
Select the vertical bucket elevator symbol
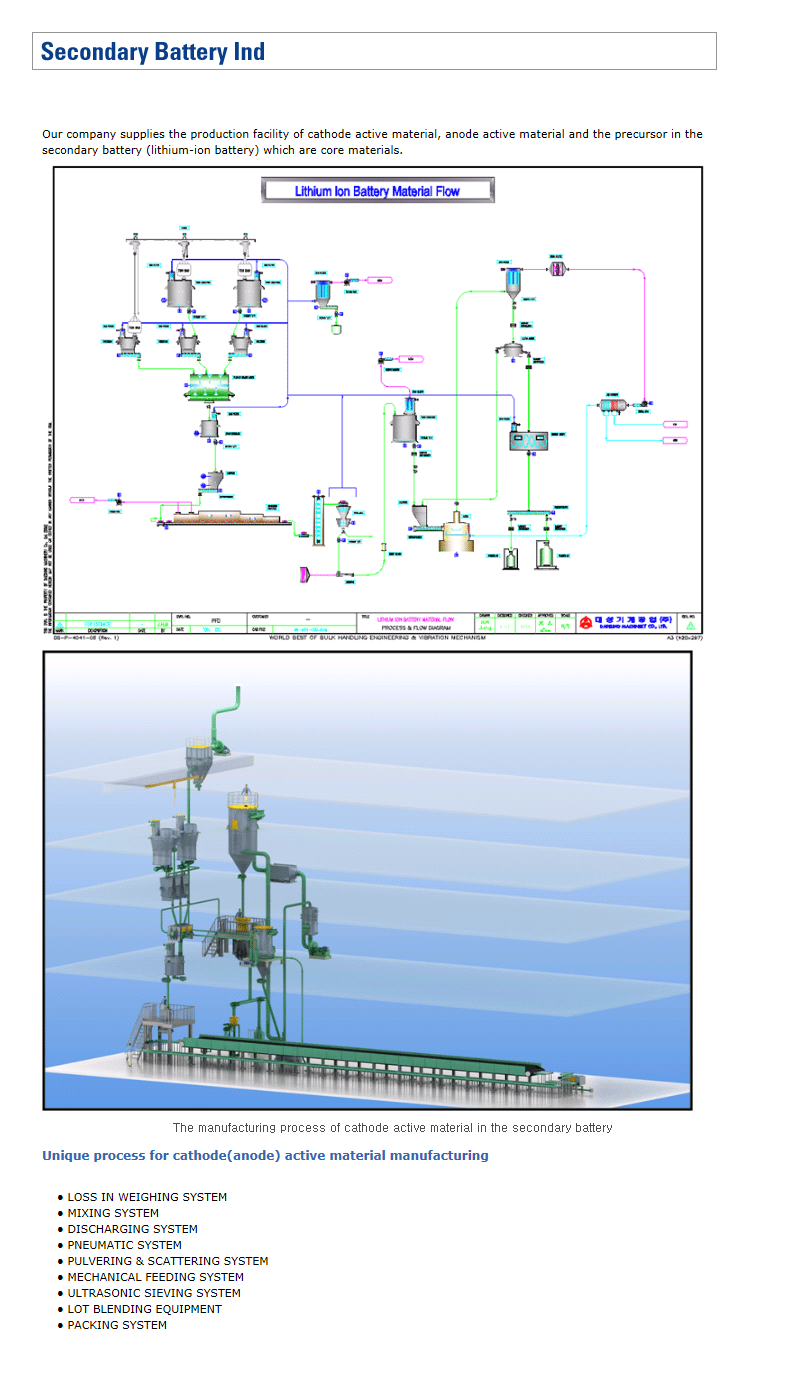319,522
